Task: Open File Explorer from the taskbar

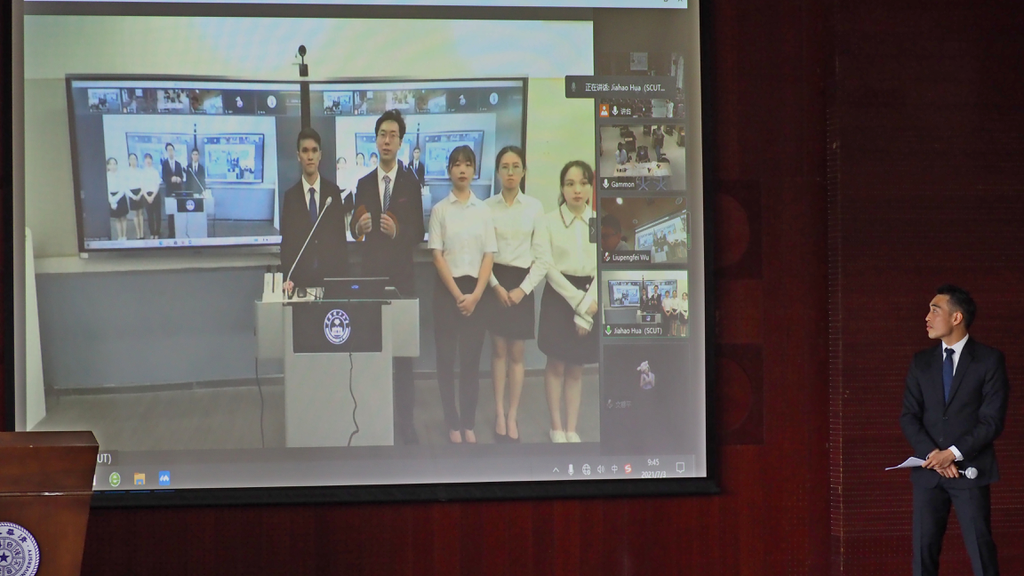Action: pos(140,479)
